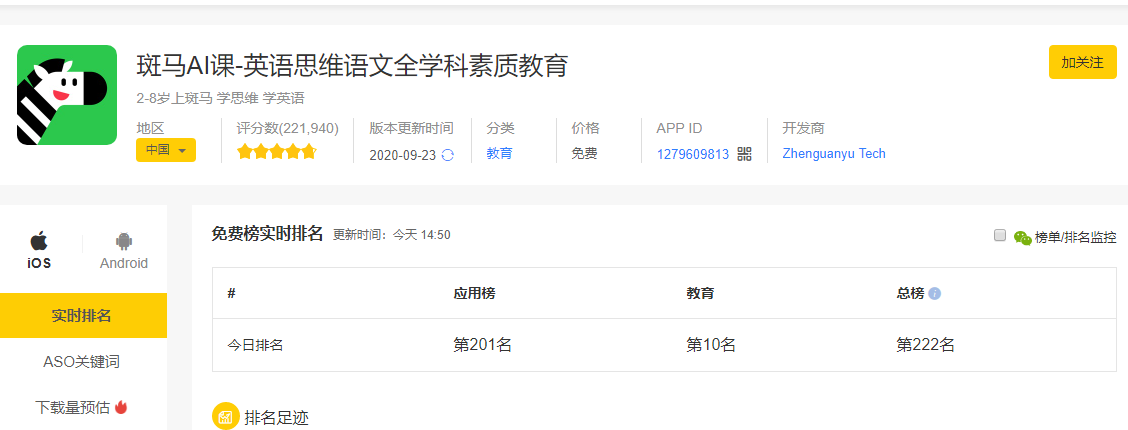Go to 下载量预估 in the sidebar
This screenshot has height=430, width=1128.
coord(72,408)
